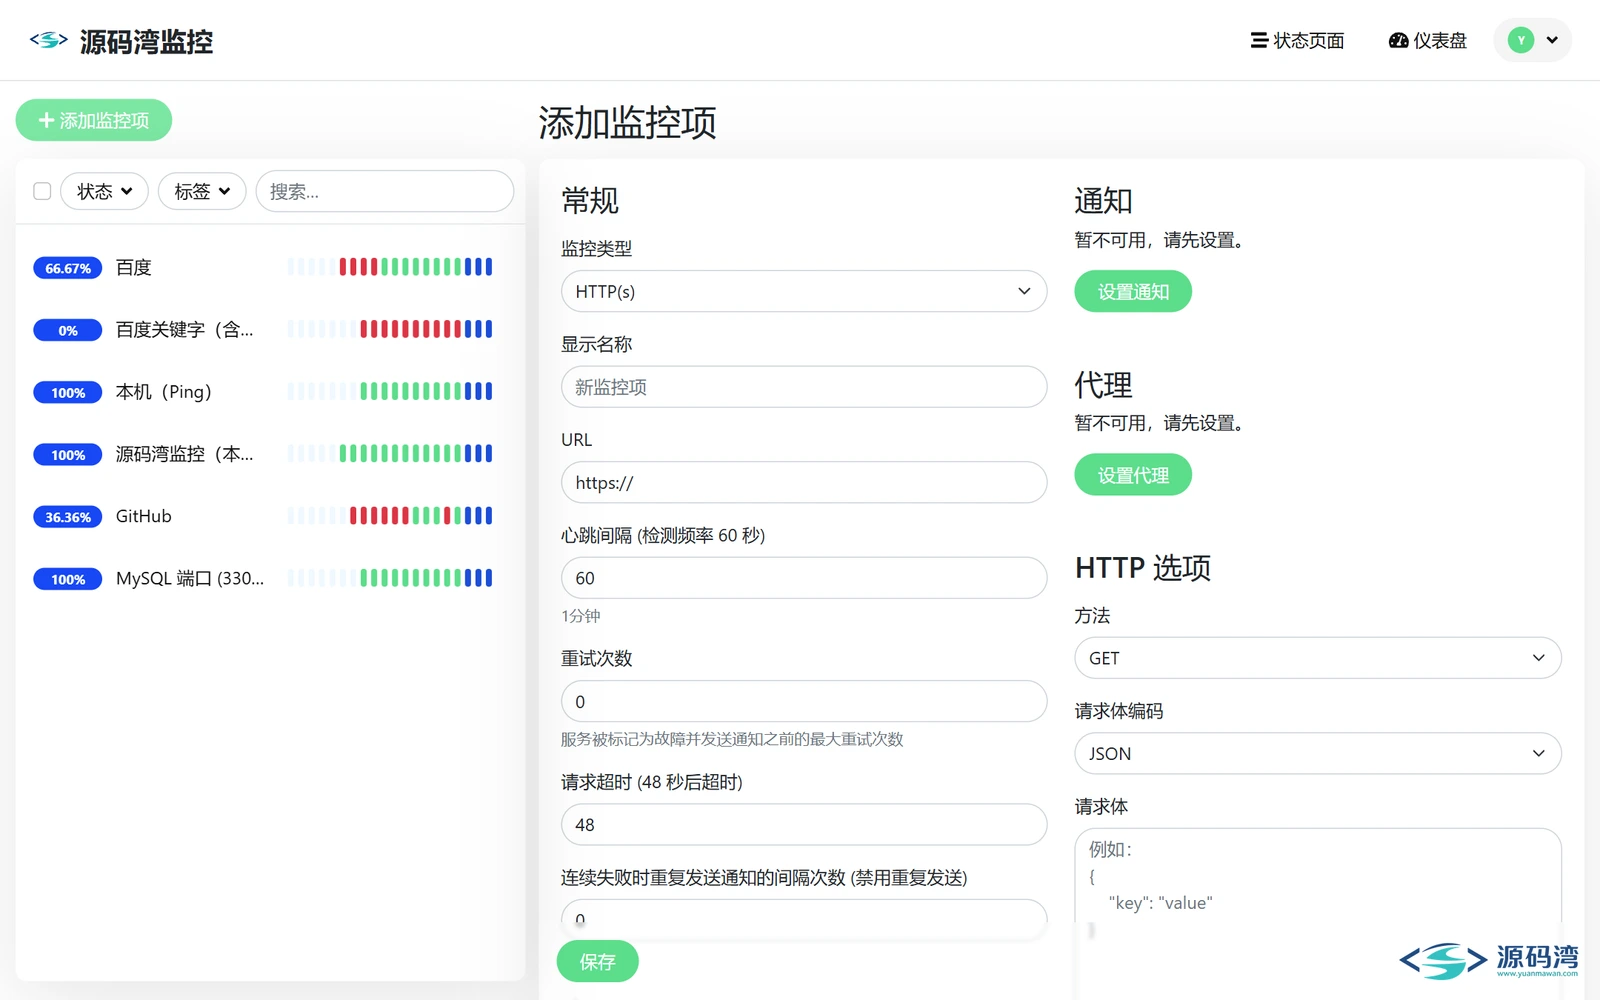
Task: Click the 设置通知 button
Action: coord(1133,291)
